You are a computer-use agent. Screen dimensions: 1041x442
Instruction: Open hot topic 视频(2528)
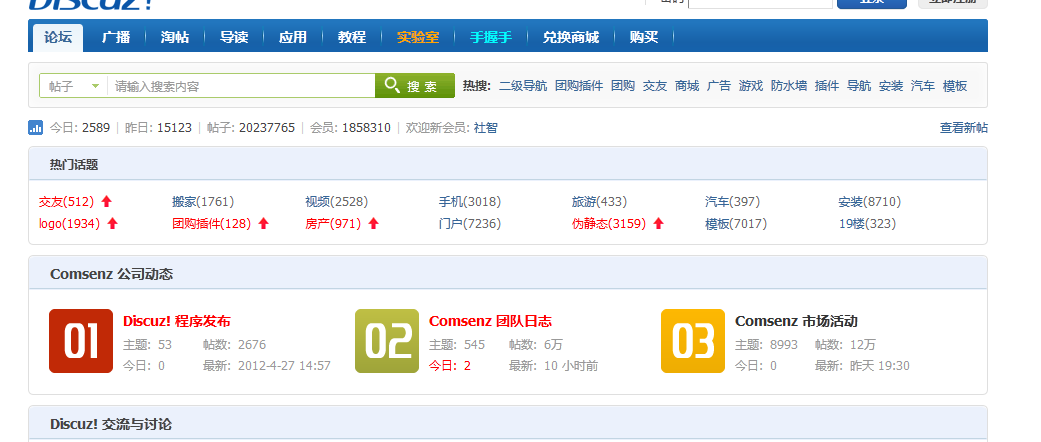337,202
